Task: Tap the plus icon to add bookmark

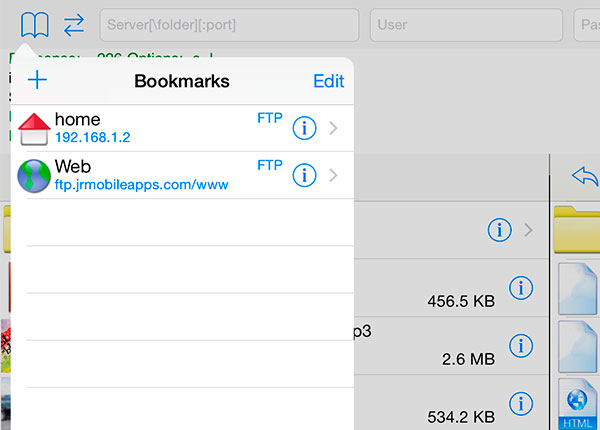Action: pyautogui.click(x=37, y=81)
